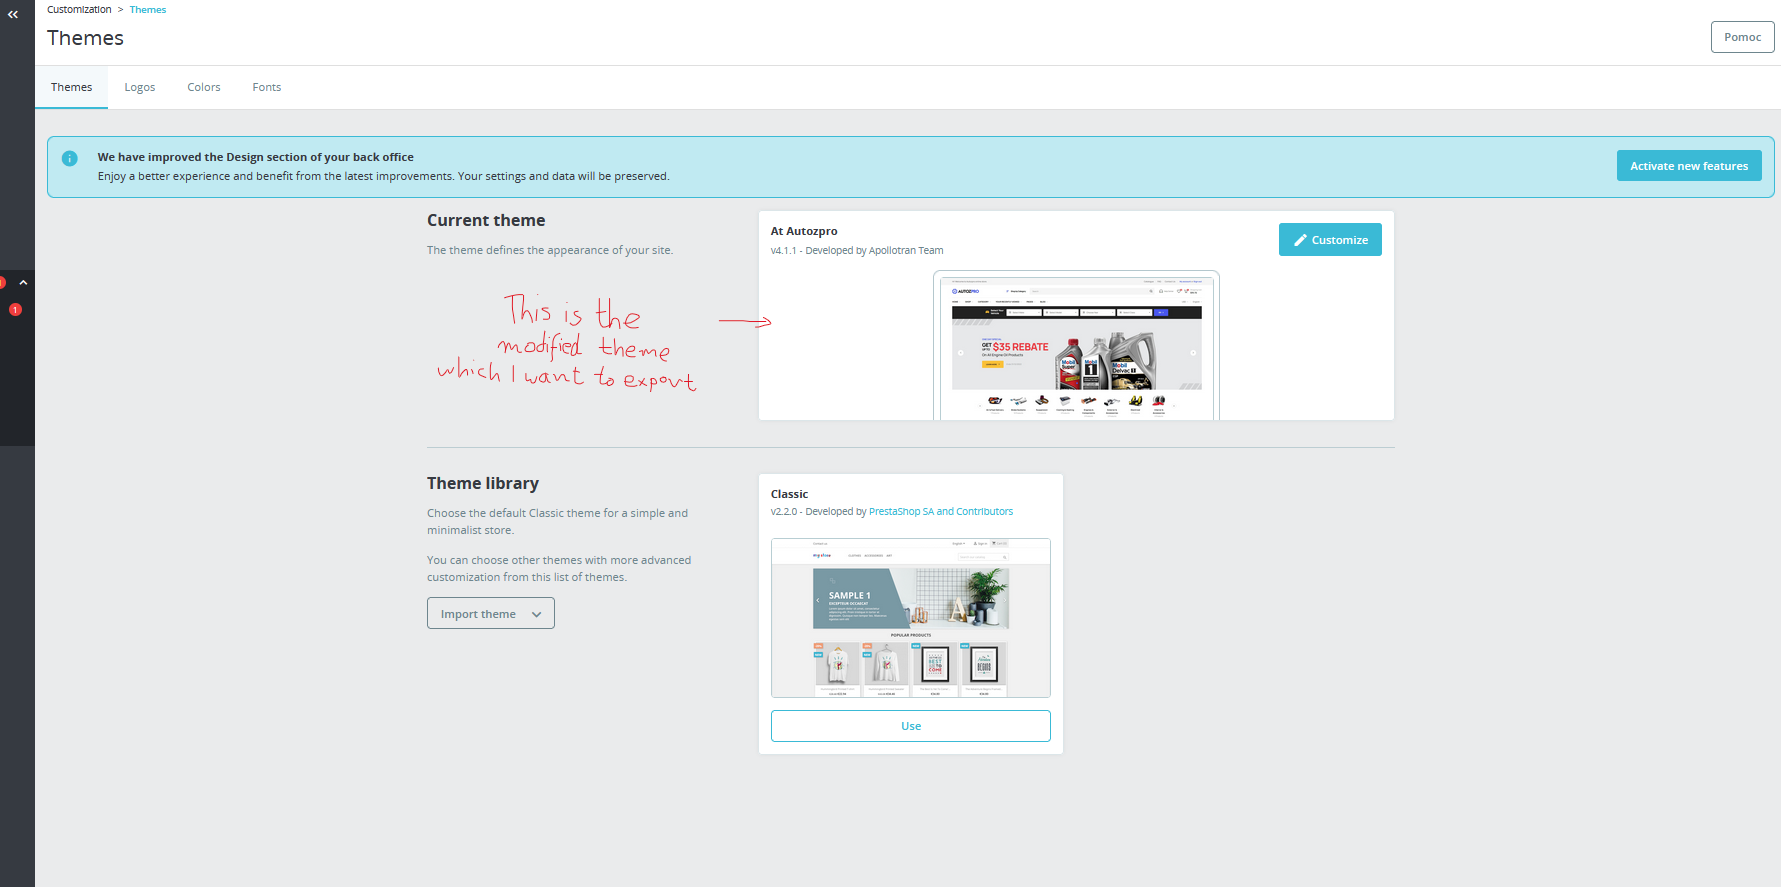Click Themes breadcrumb link
Screen dimensions: 1781x887
click(x=148, y=10)
